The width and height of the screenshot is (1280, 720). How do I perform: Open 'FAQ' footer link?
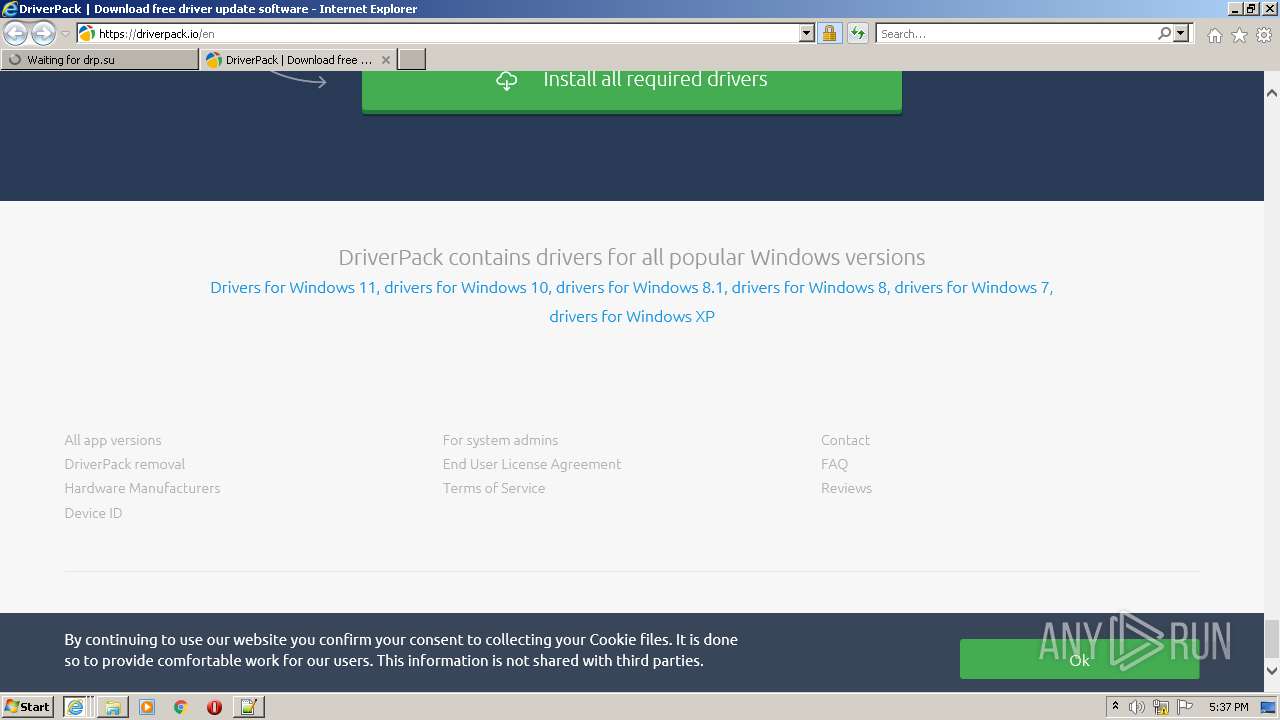click(834, 464)
